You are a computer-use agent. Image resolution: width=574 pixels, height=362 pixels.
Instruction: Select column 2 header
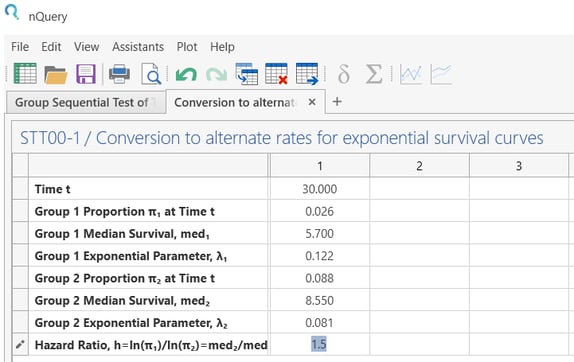coord(419,166)
